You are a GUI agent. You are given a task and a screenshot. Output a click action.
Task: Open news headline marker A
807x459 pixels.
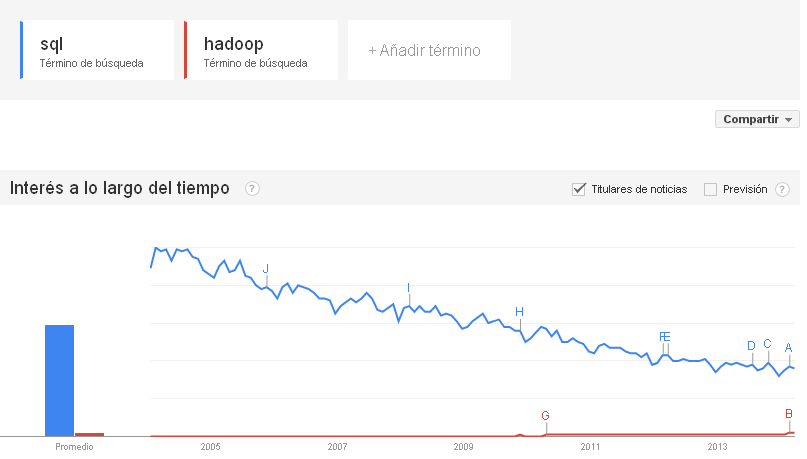point(788,348)
